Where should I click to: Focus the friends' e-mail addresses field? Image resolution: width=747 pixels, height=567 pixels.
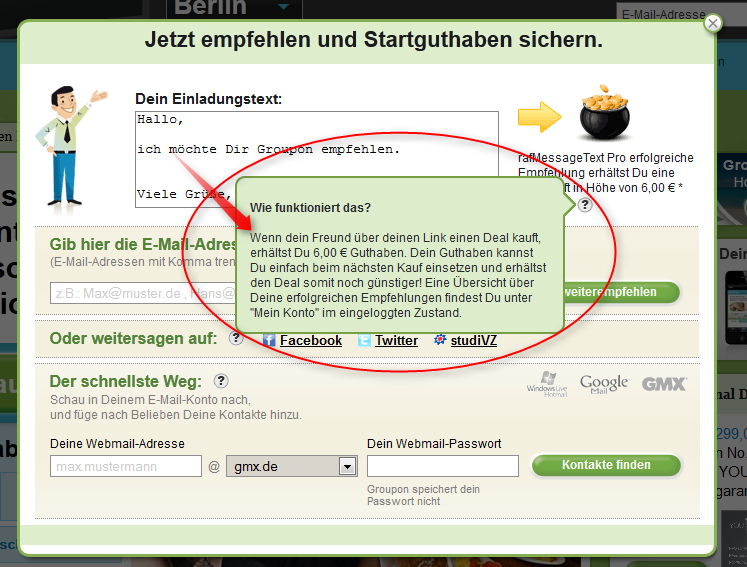click(x=143, y=293)
